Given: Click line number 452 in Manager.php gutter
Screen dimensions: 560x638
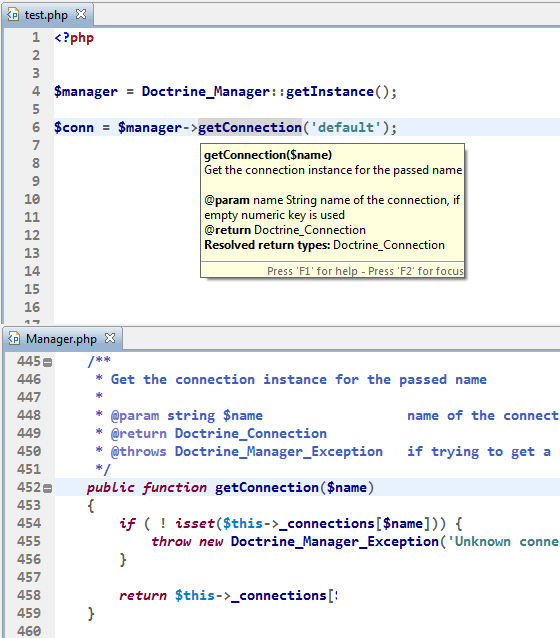Looking at the screenshot, I should point(28,487).
